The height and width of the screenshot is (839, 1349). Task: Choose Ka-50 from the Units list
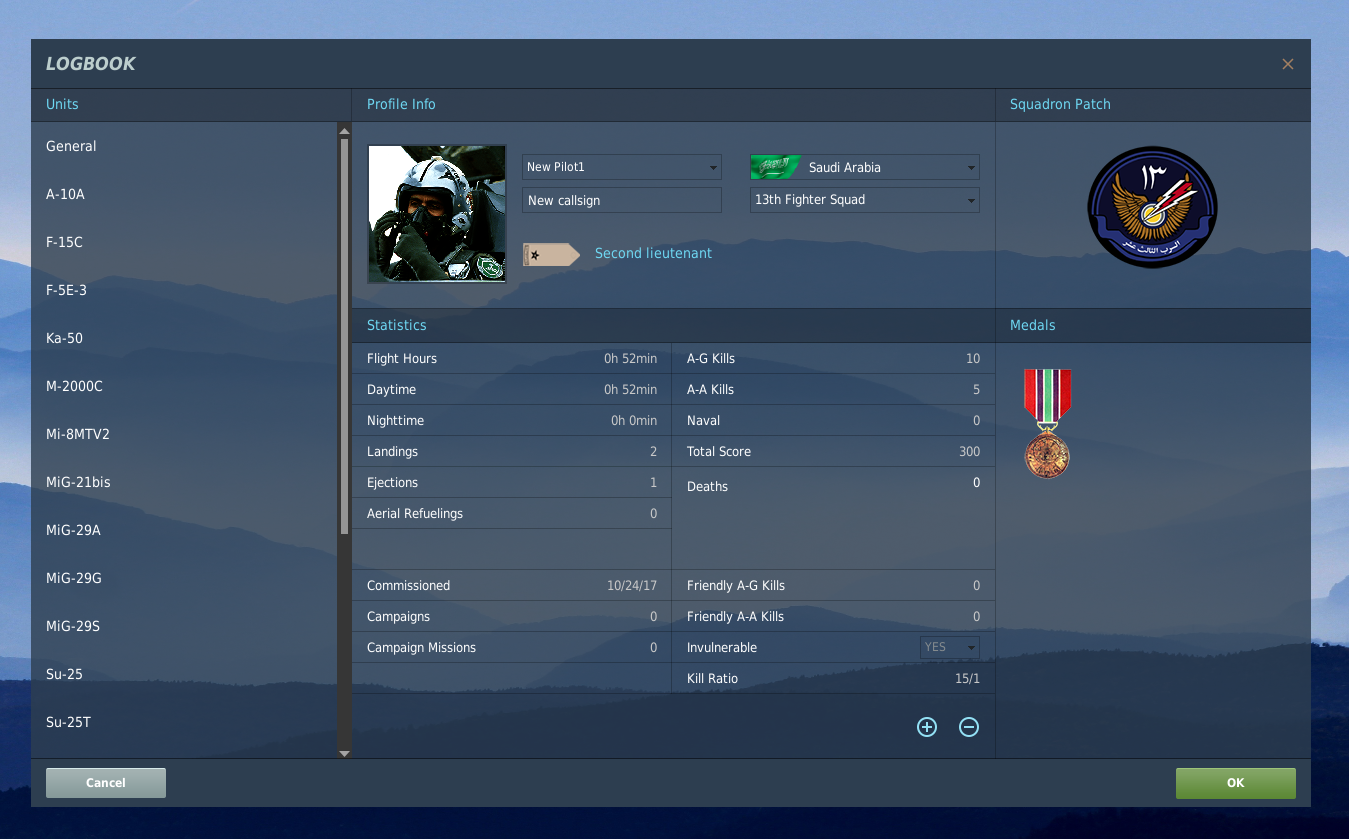pyautogui.click(x=64, y=338)
